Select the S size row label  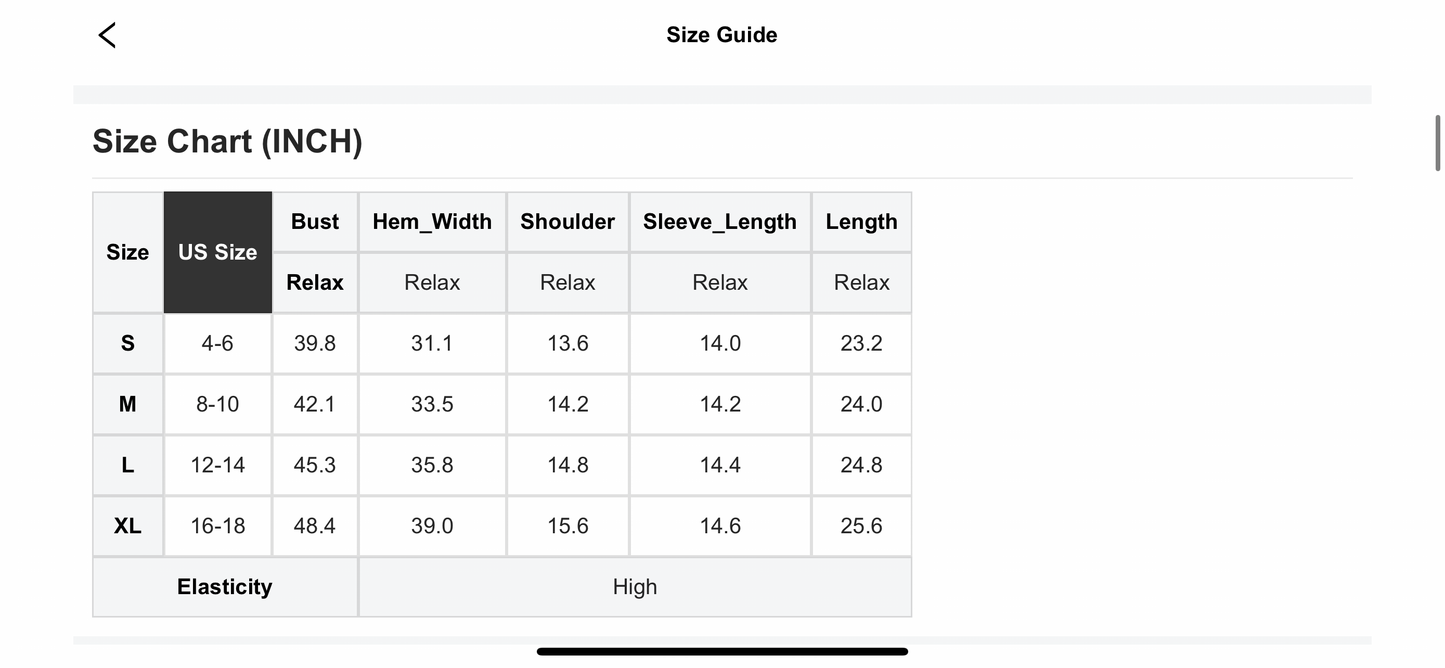click(x=128, y=343)
